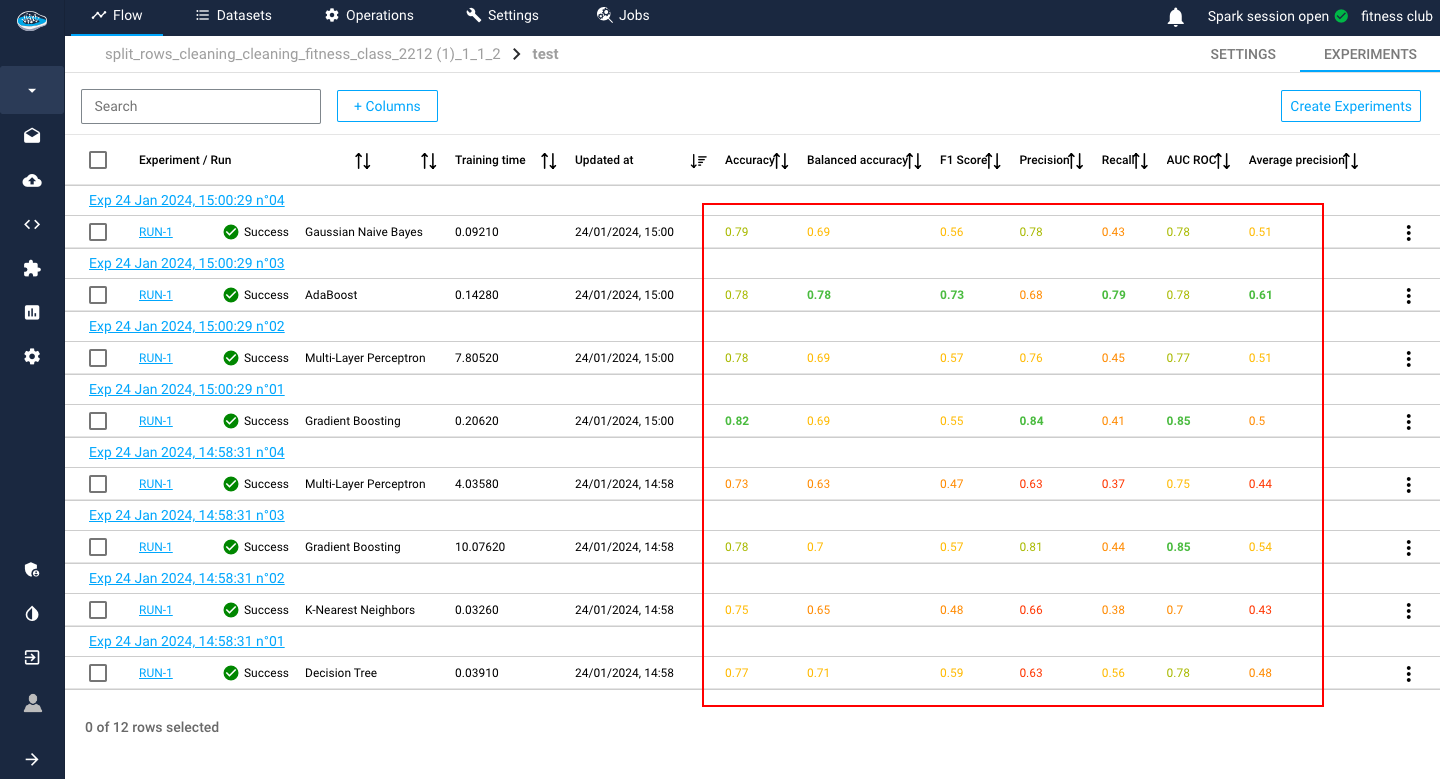Check the AdaBoost run checkbox

pyautogui.click(x=98, y=295)
